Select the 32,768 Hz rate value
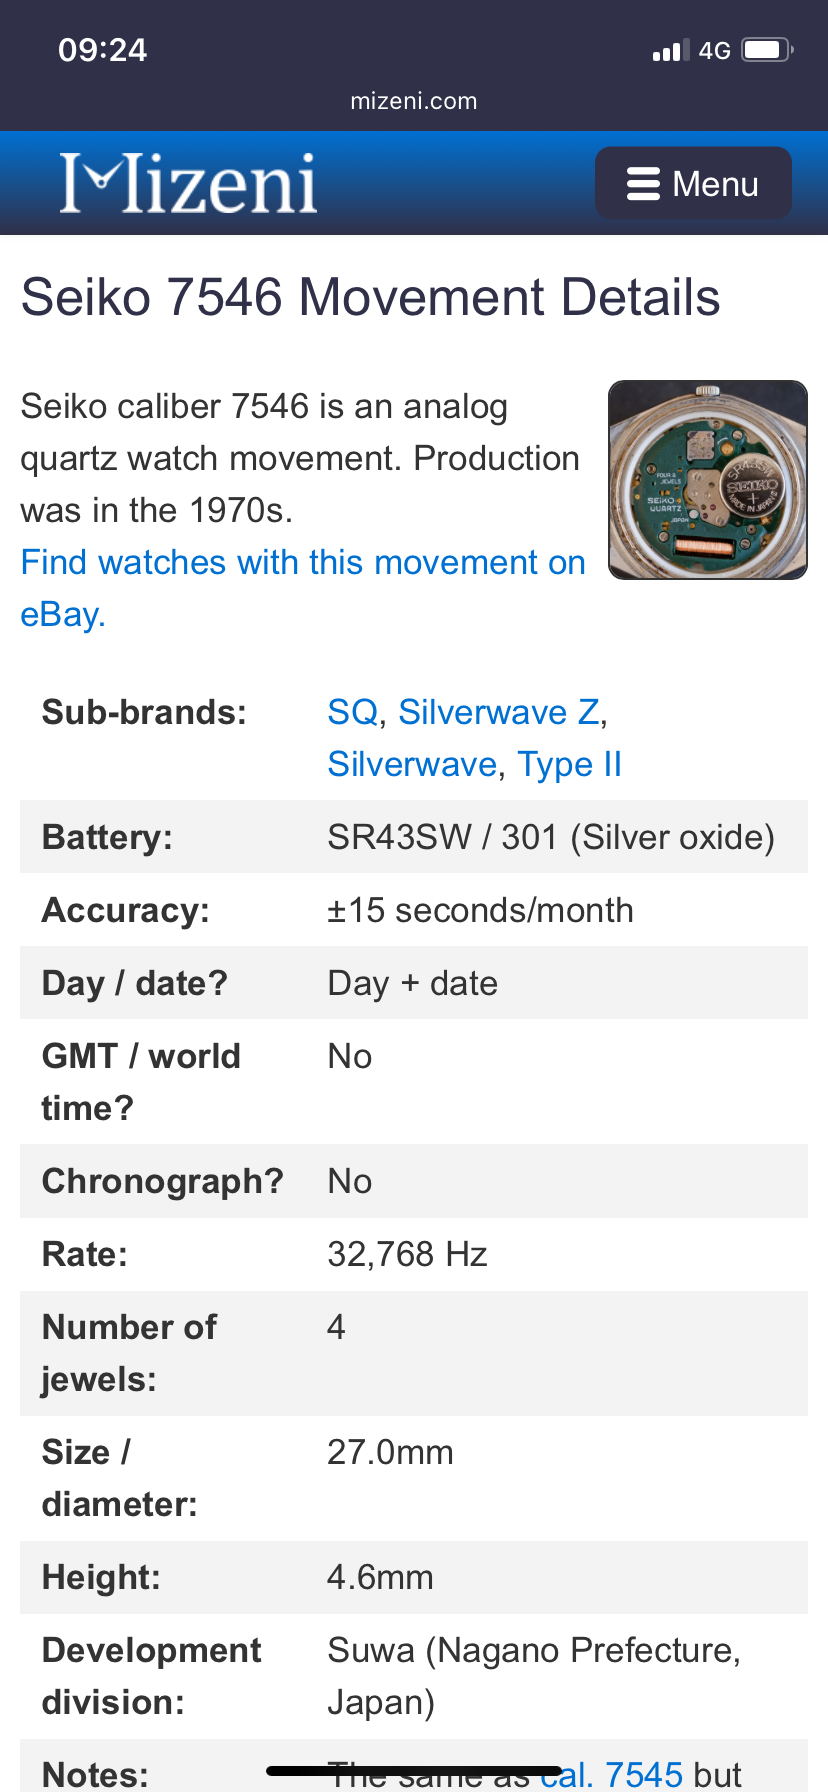Viewport: 828px width, 1792px height. [407, 1254]
